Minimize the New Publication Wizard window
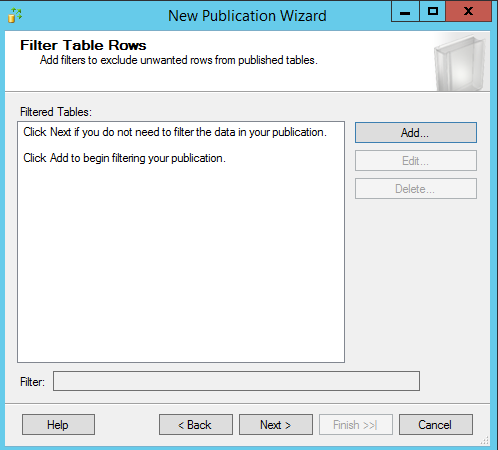Viewport: 498px width, 450px height. [405, 12]
